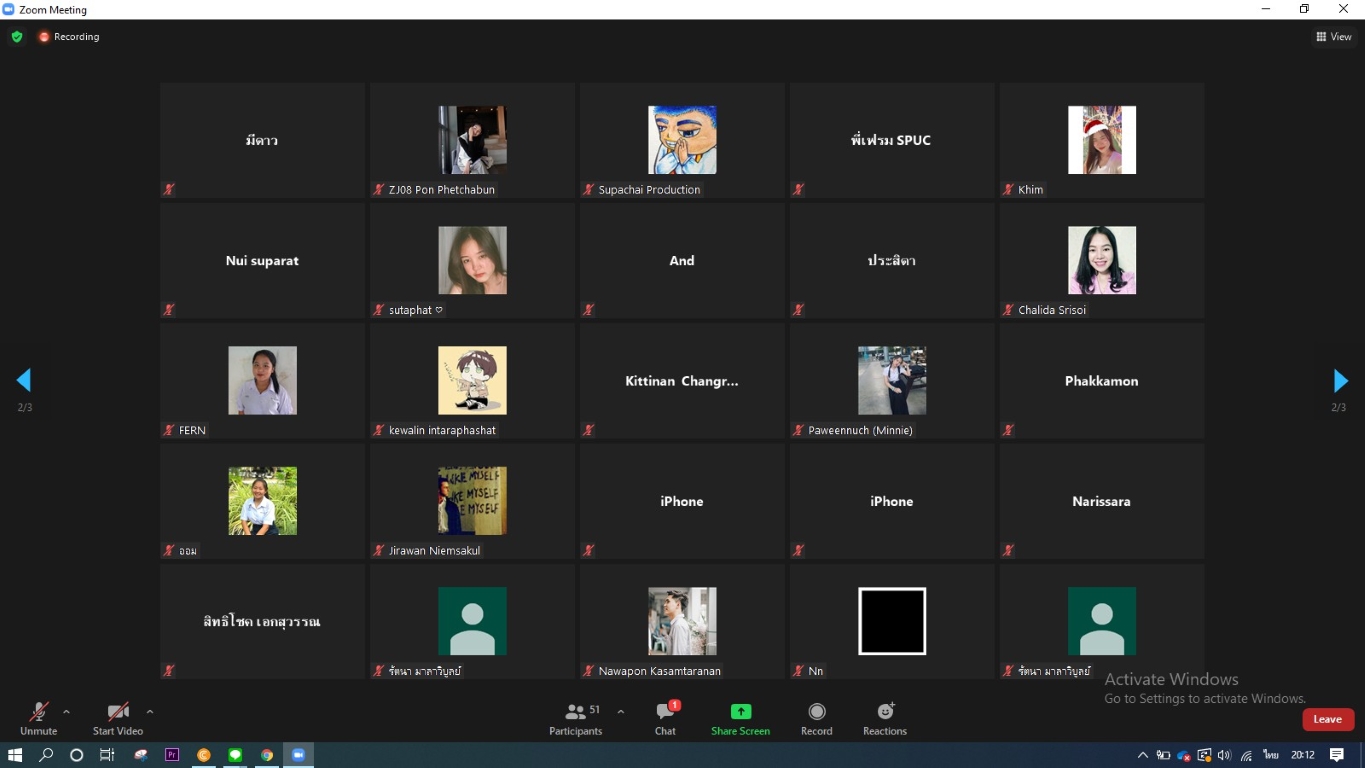Go to next gallery page arrow

coord(1340,380)
